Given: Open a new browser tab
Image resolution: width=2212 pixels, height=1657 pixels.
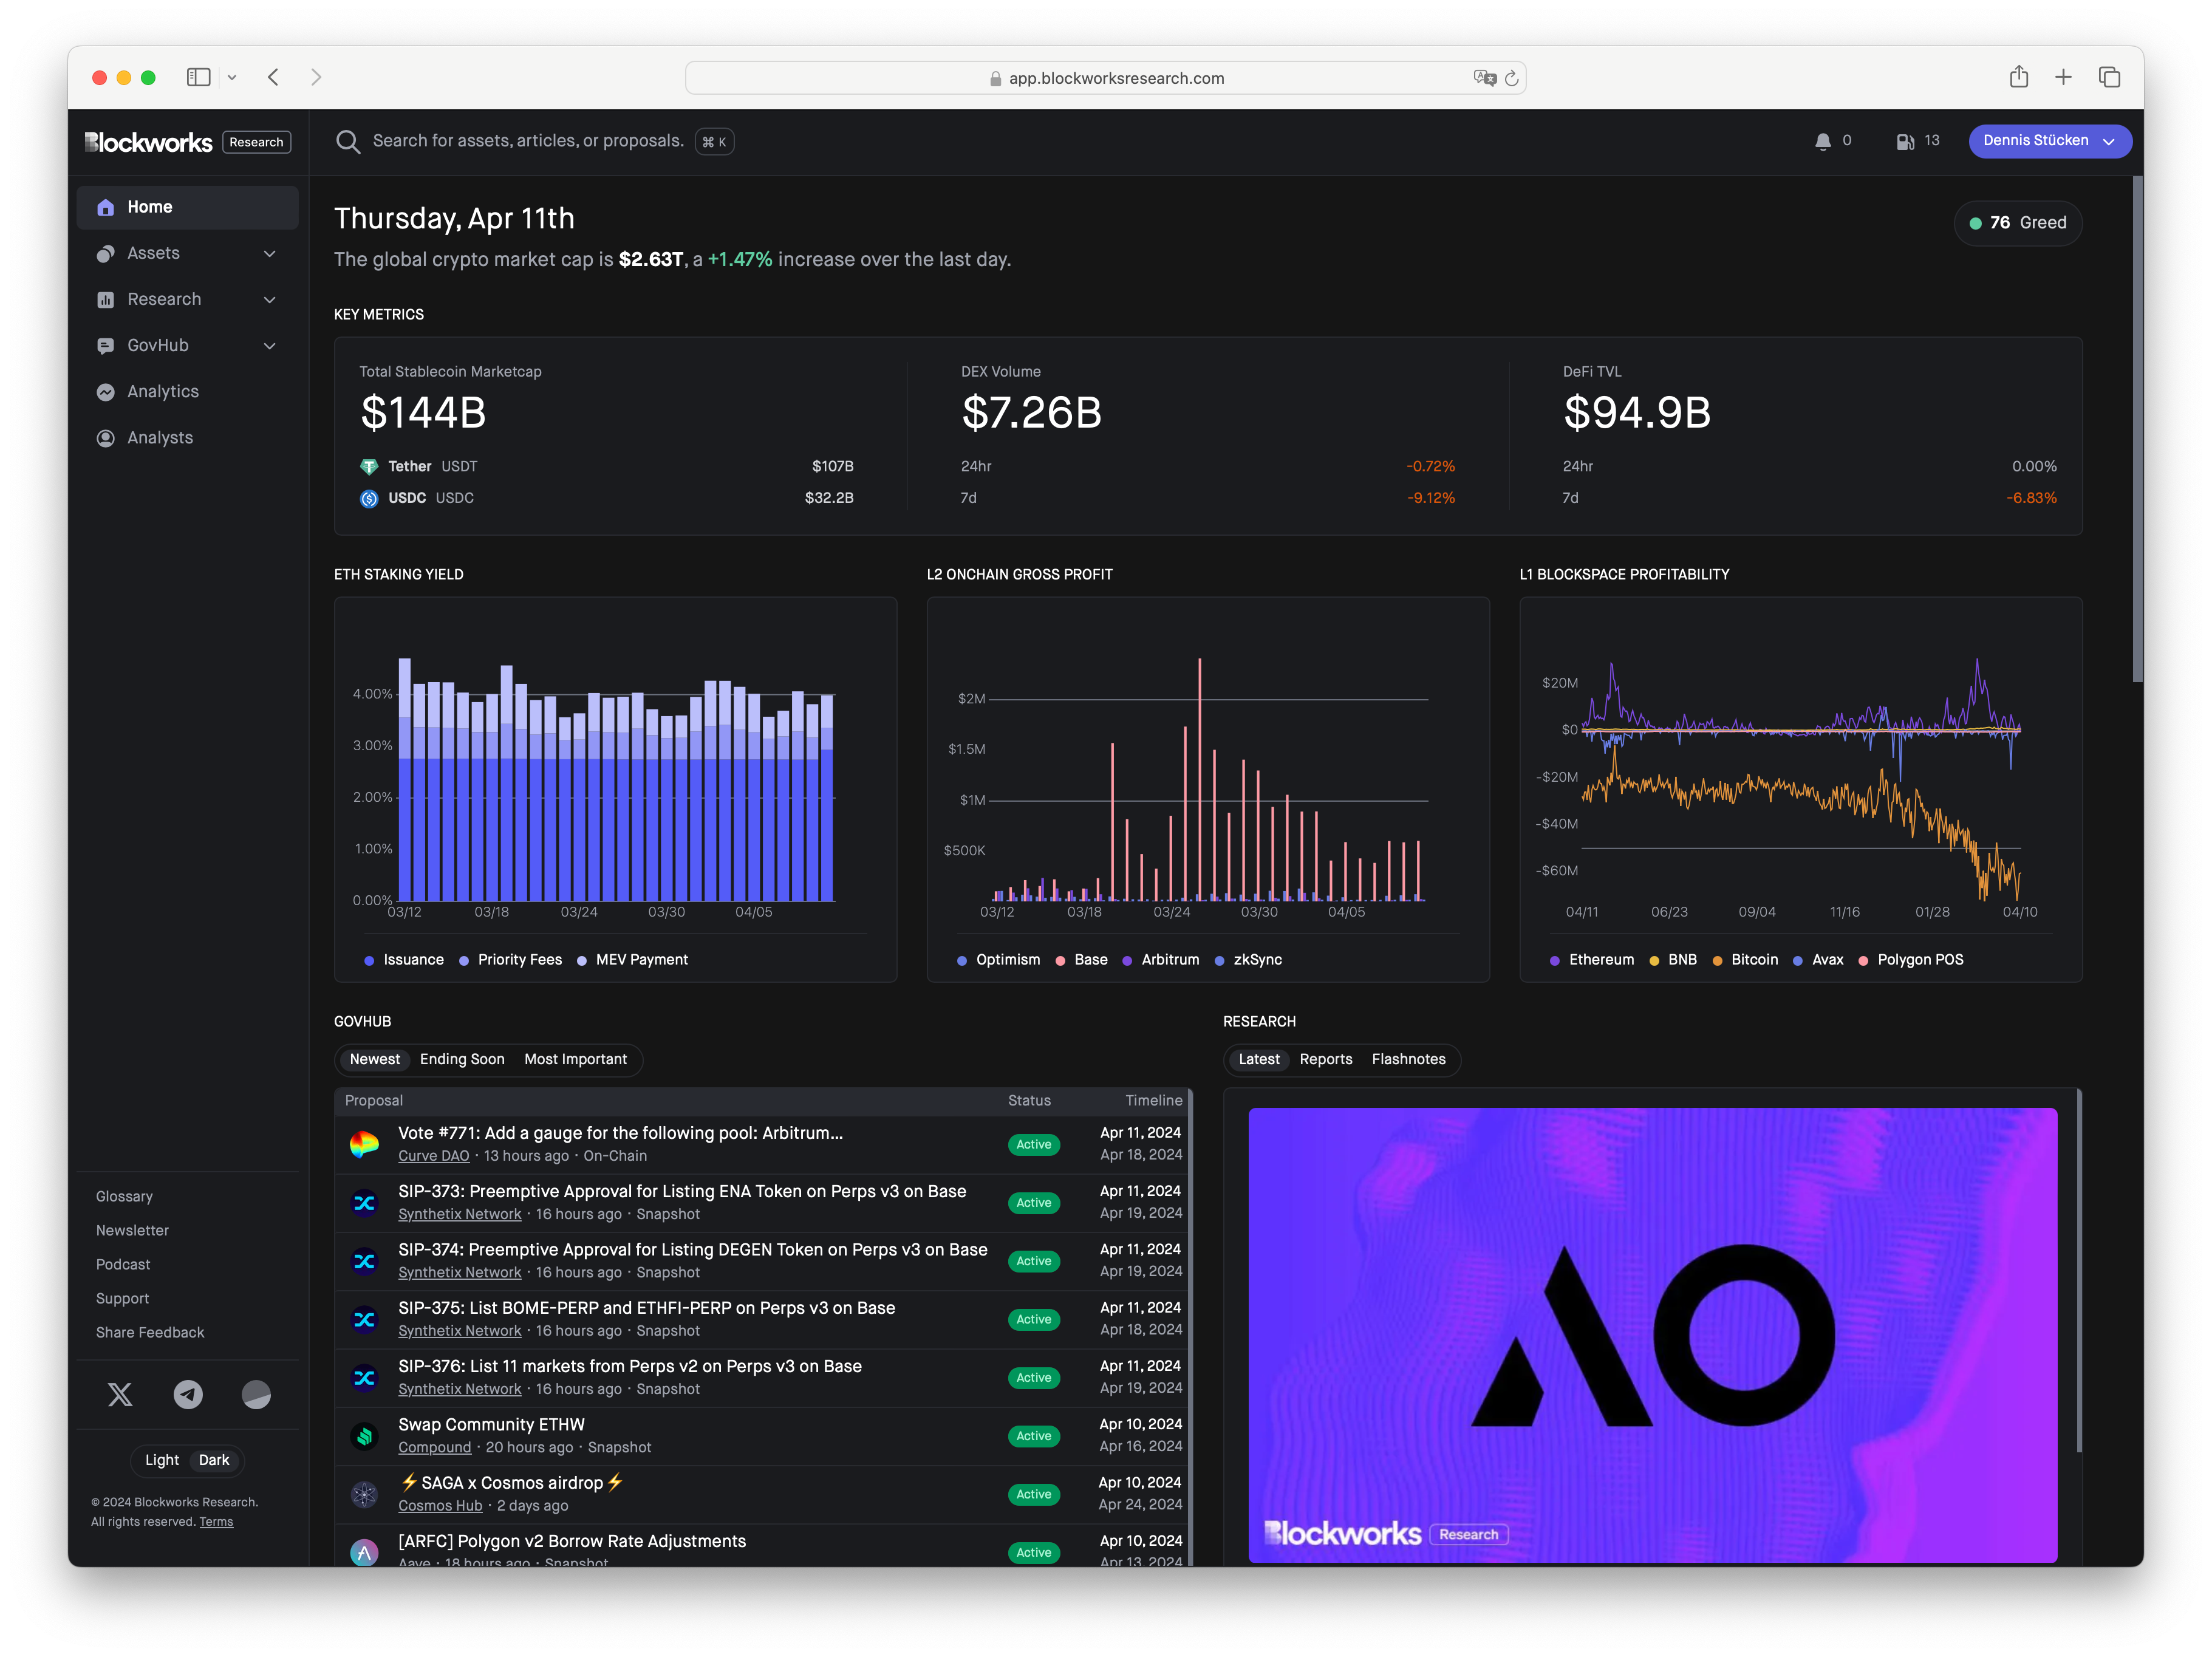Looking at the screenshot, I should [x=2063, y=77].
